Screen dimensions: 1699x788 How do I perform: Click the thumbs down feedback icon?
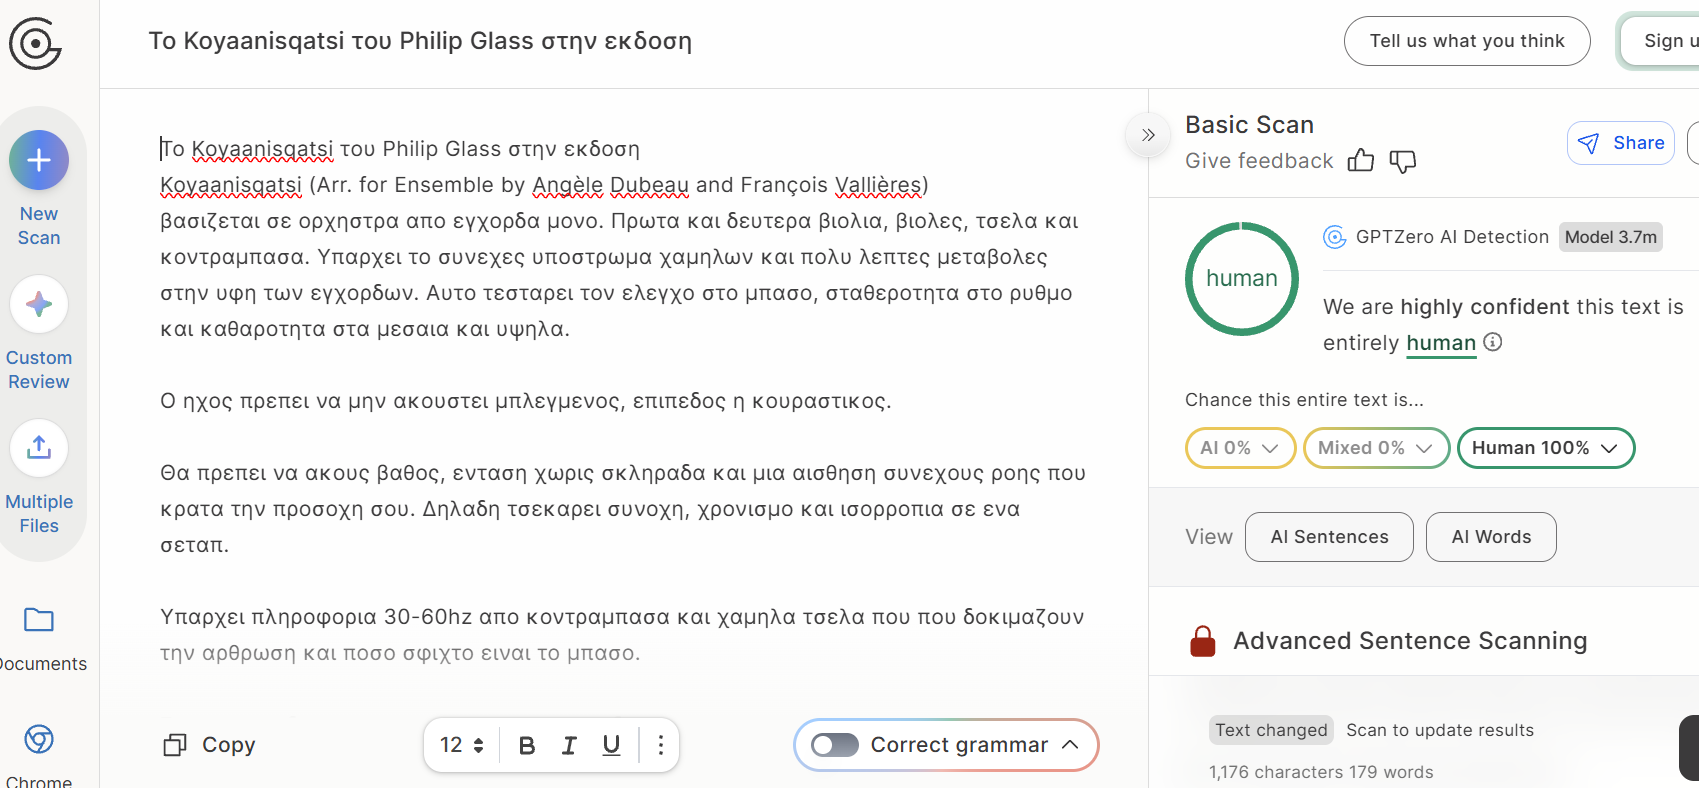1403,161
